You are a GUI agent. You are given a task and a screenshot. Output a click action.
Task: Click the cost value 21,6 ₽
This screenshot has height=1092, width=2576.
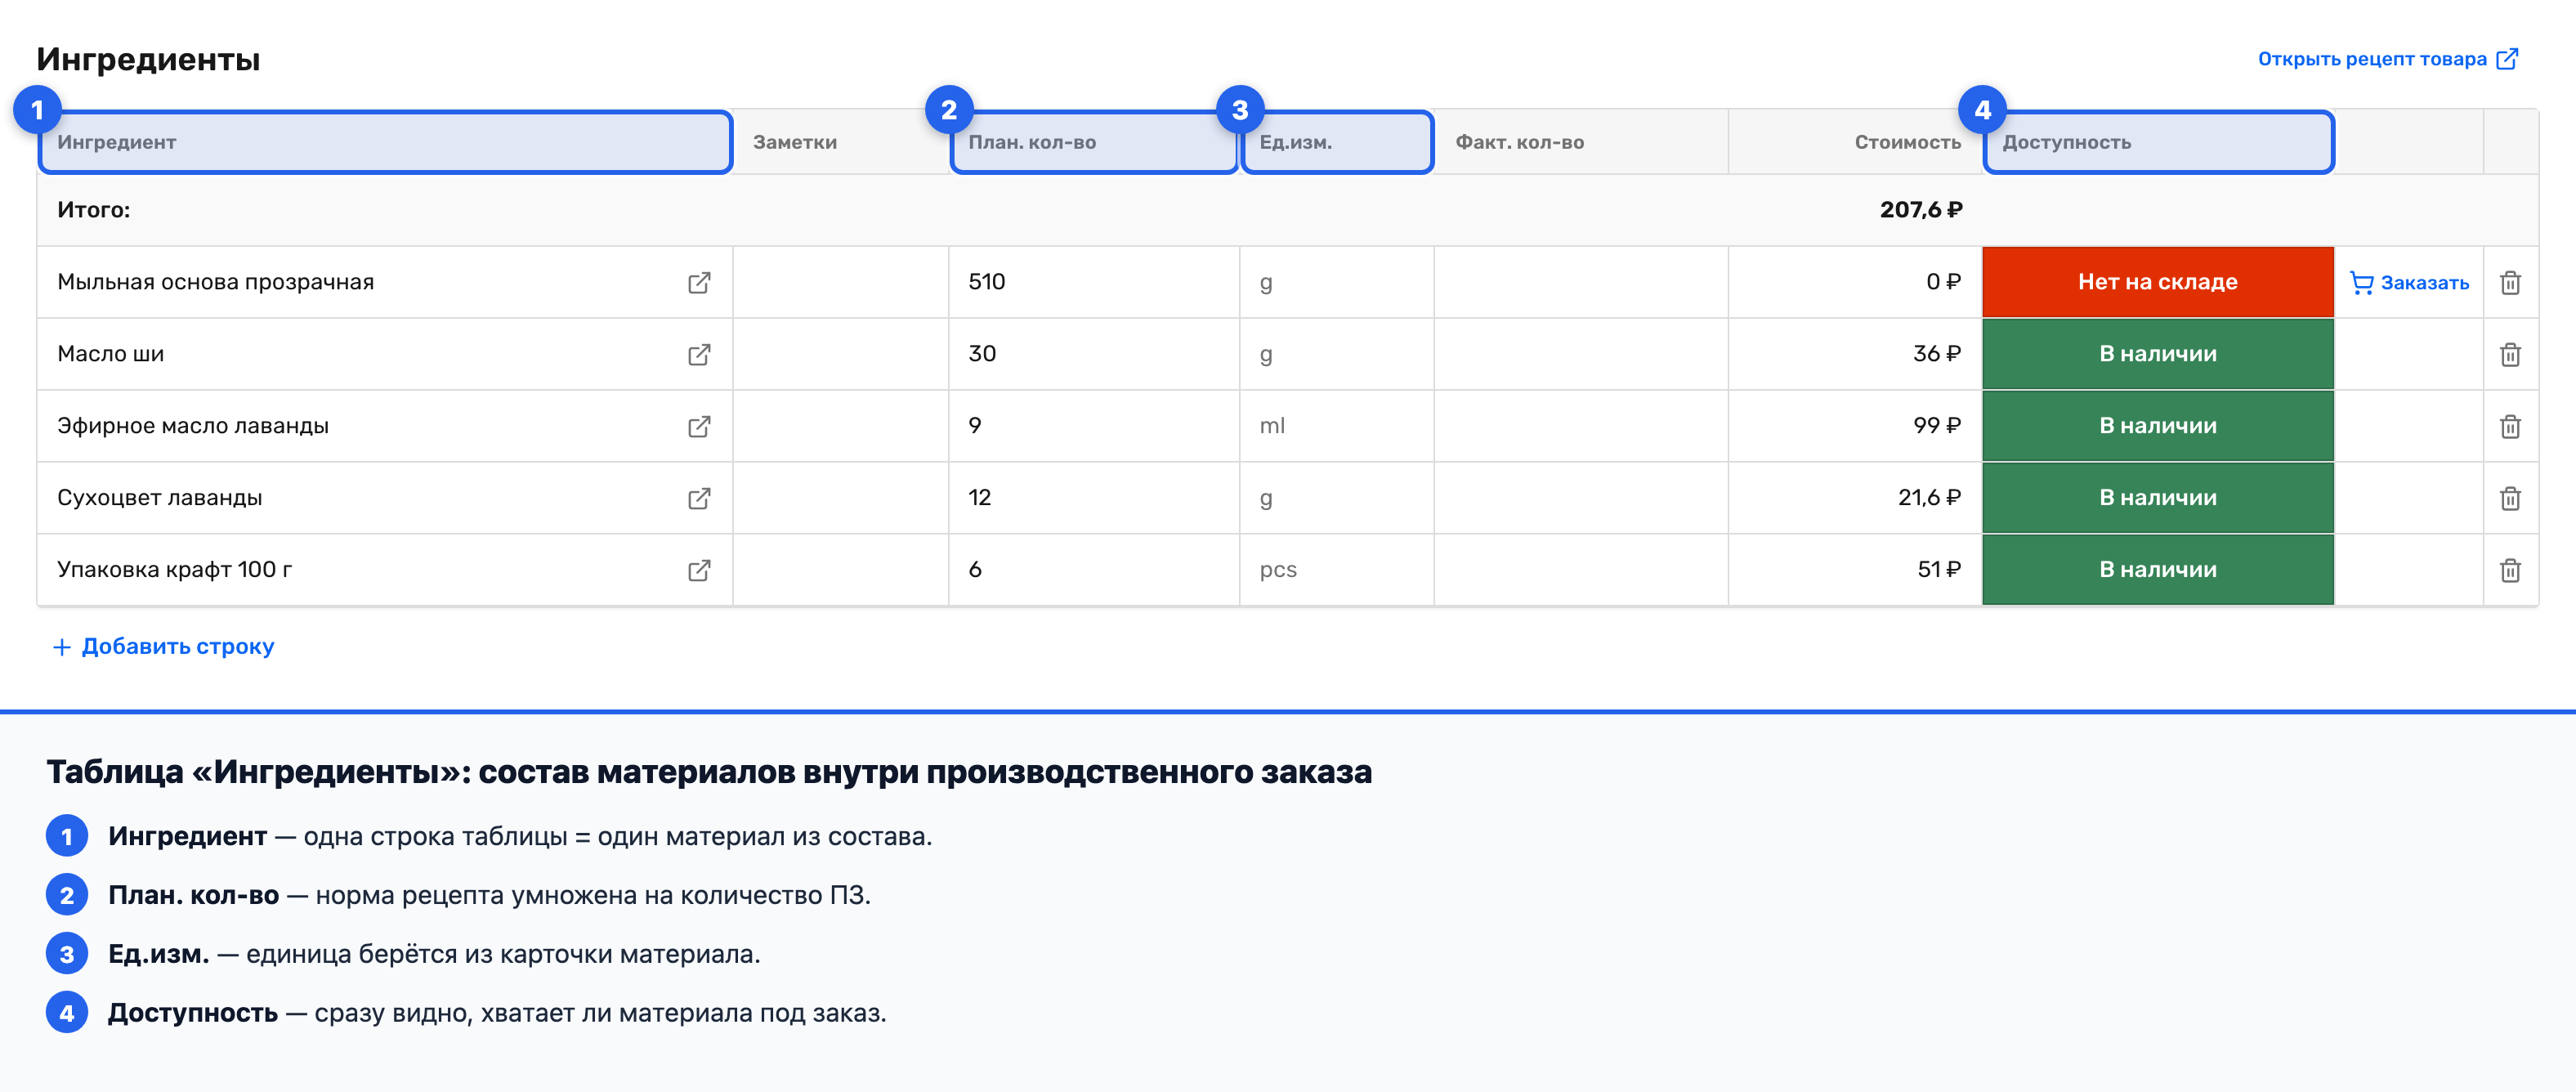(x=1929, y=498)
